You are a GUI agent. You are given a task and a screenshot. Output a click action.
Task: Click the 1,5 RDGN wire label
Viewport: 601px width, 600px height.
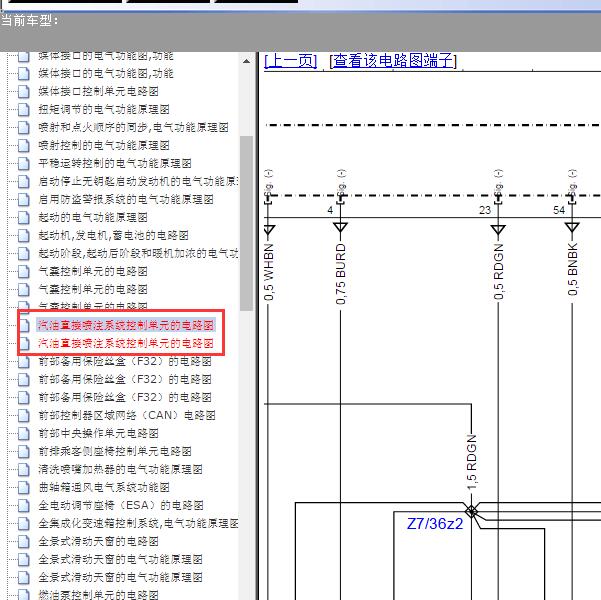click(x=471, y=462)
